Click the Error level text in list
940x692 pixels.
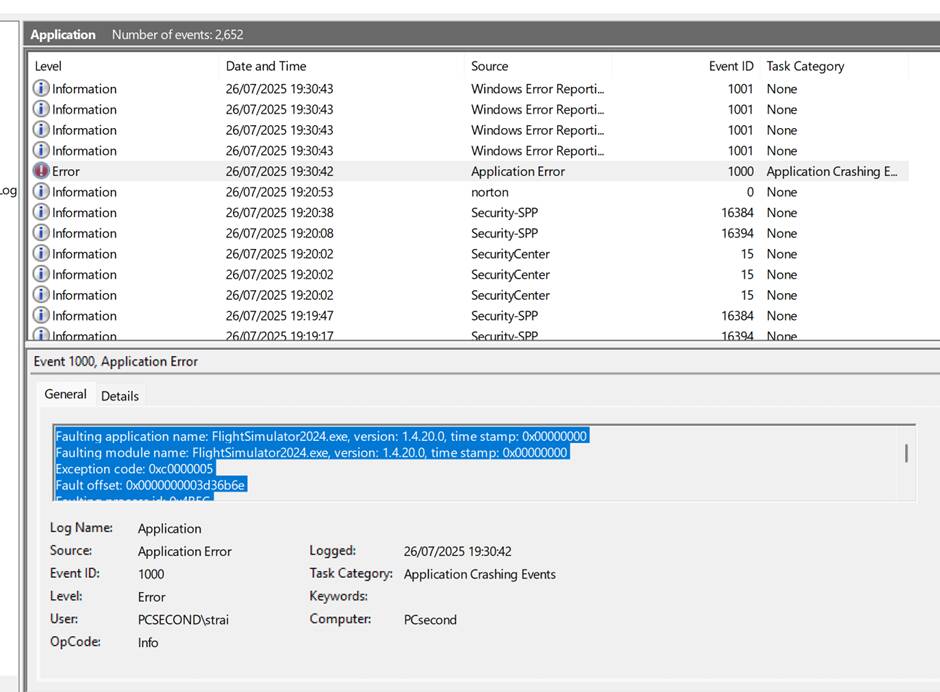(65, 172)
